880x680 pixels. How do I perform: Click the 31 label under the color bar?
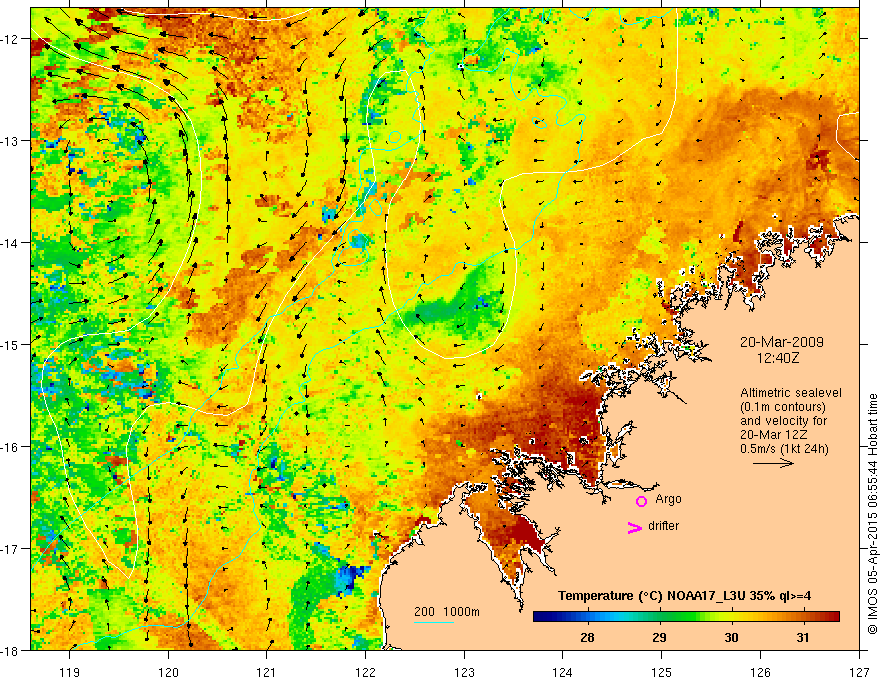click(803, 638)
